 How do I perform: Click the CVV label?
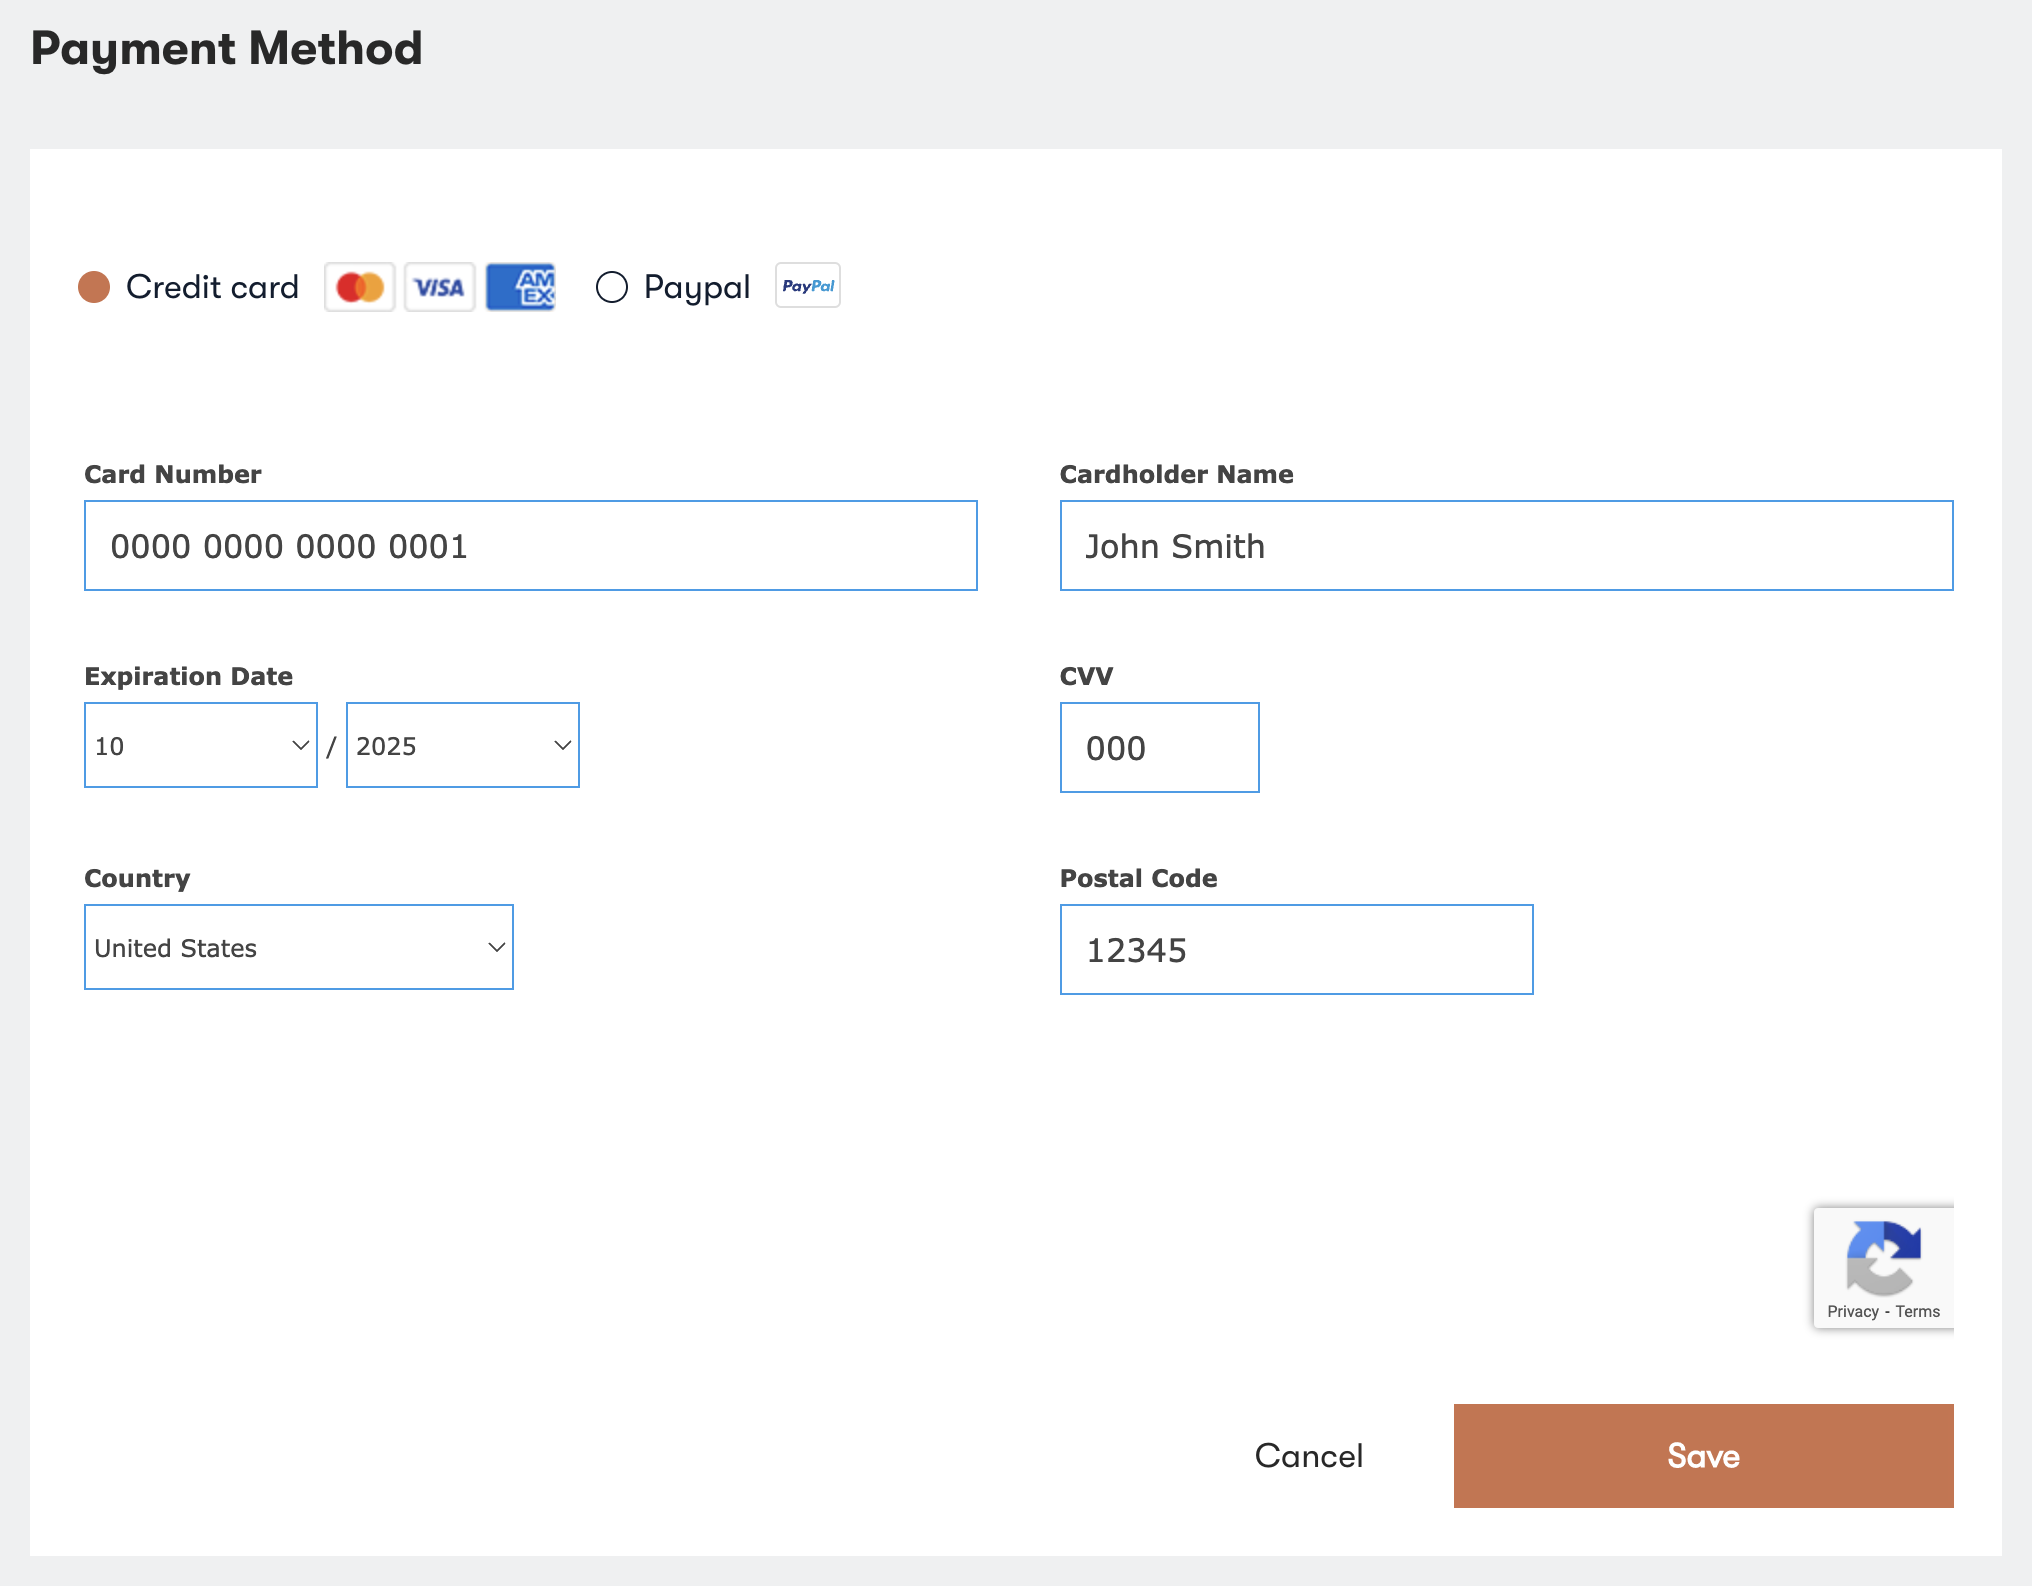click(1086, 676)
